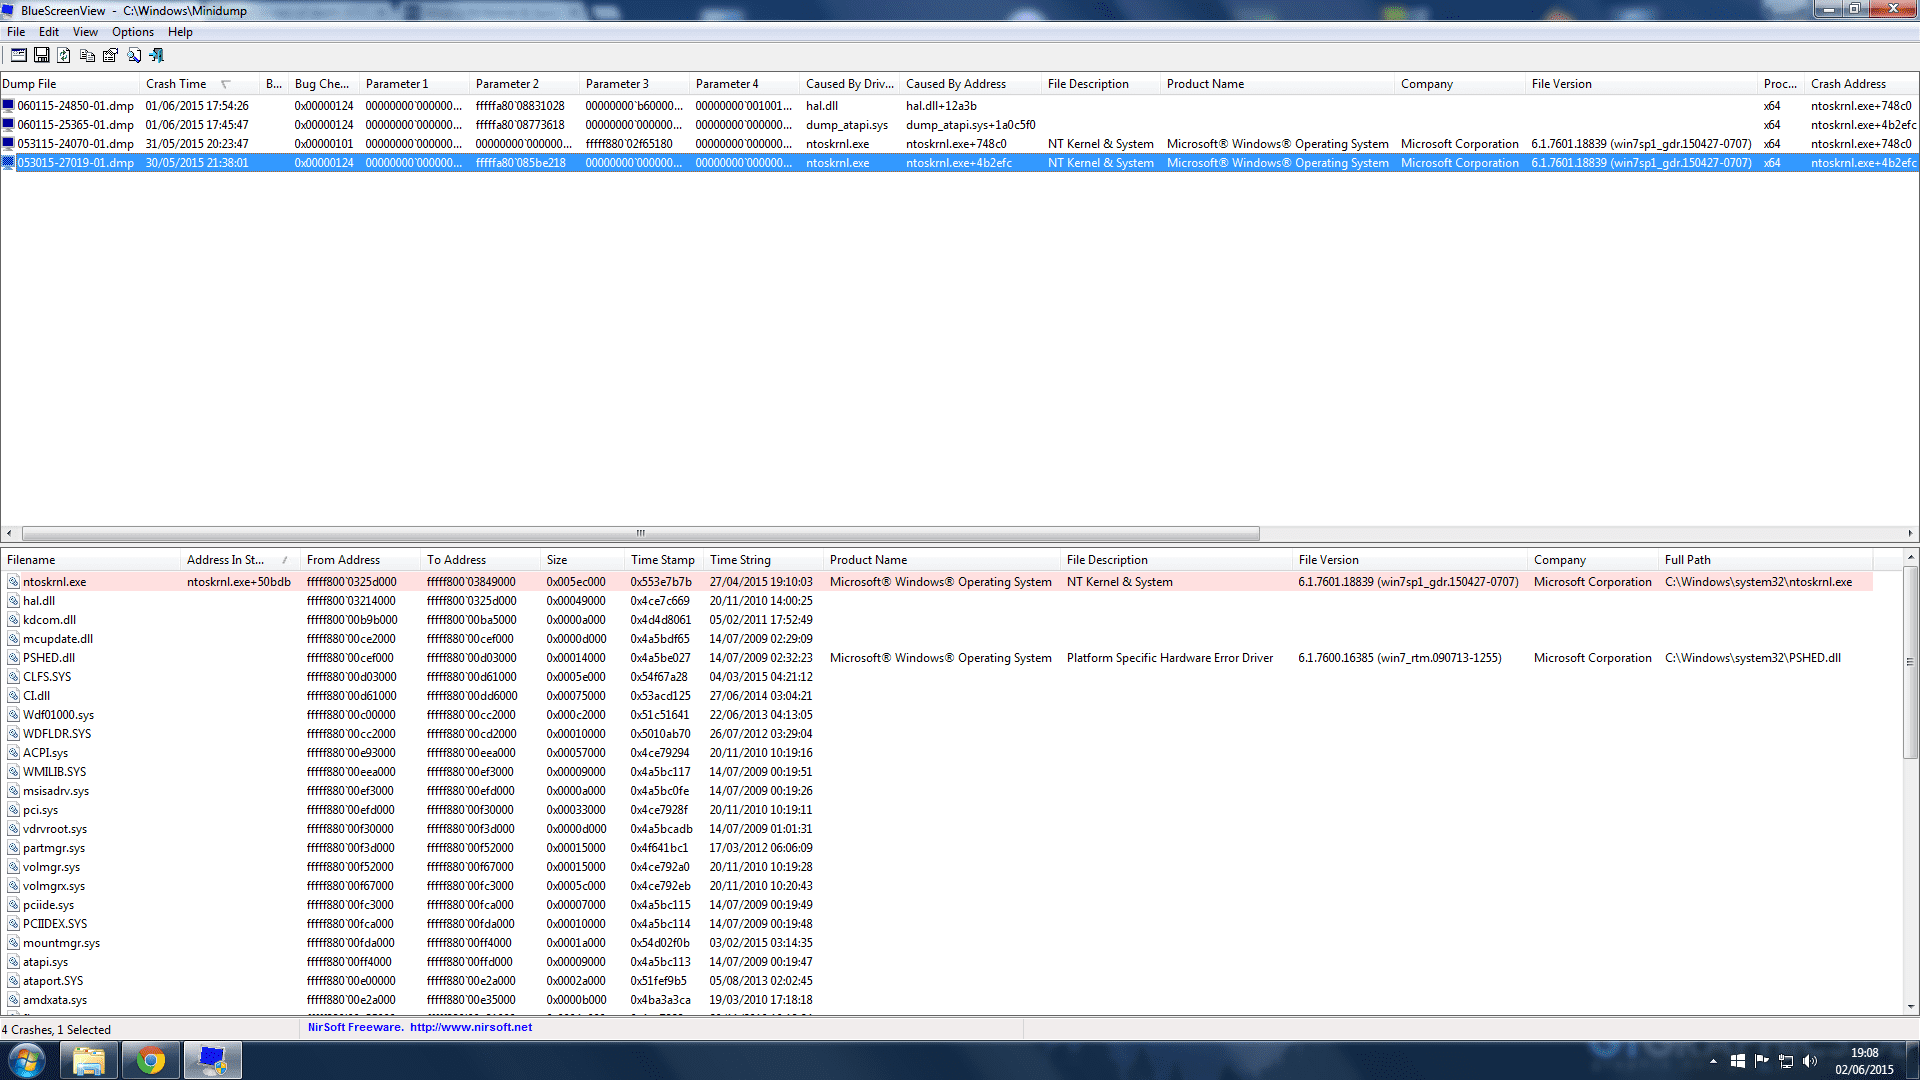Sort by Caused By Driver column header
Viewport: 1920px width, 1080px height.
pos(850,84)
